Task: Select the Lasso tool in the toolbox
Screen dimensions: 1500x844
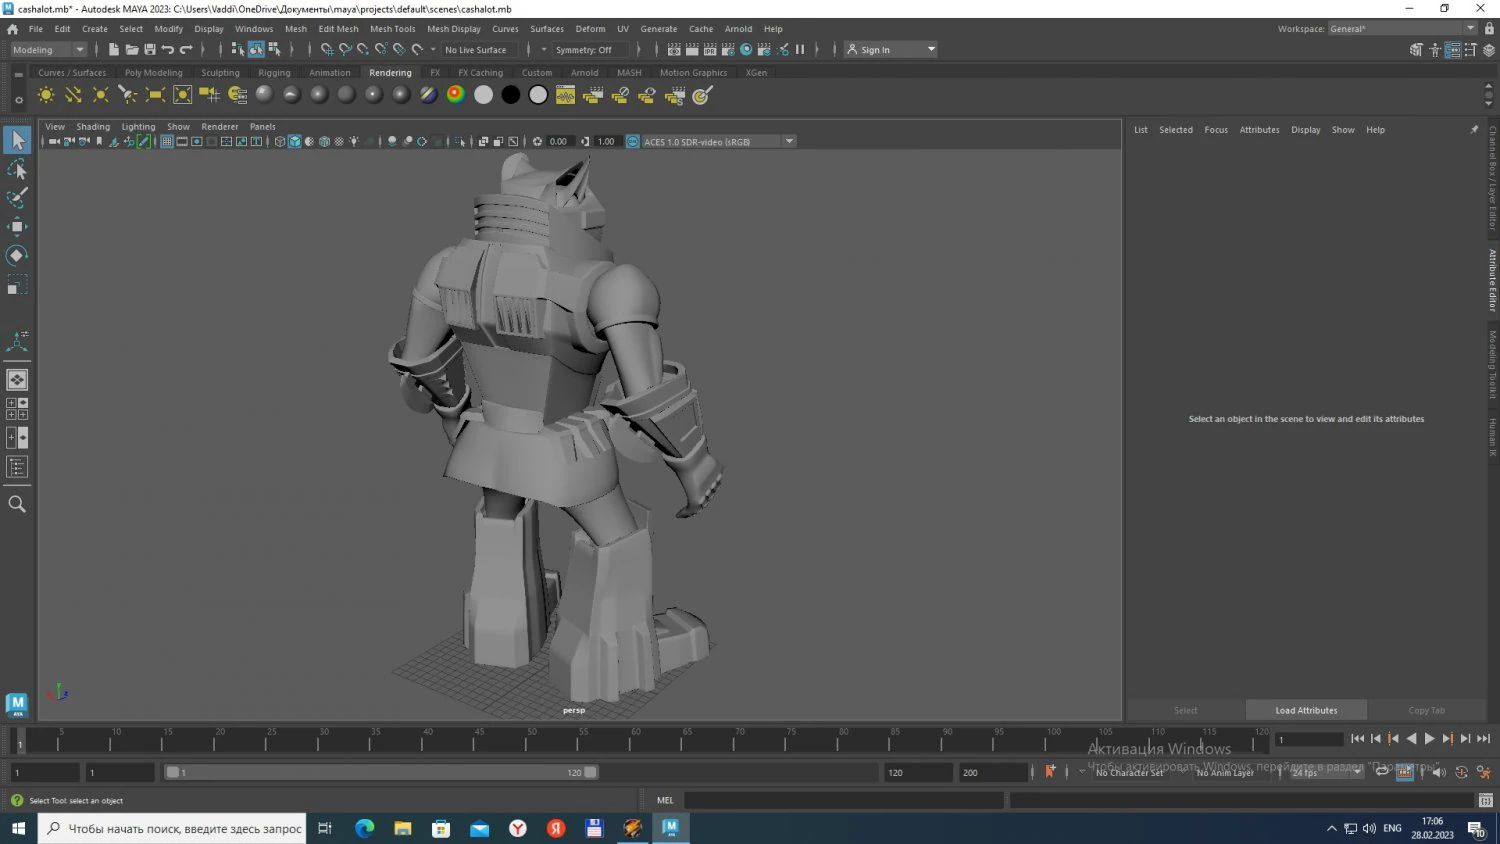Action: (17, 170)
